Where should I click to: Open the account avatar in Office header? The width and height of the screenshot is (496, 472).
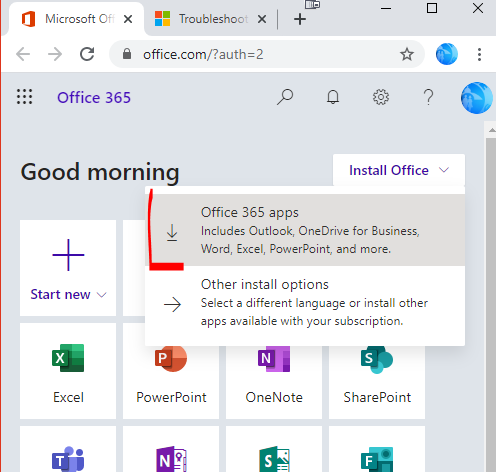(477, 98)
